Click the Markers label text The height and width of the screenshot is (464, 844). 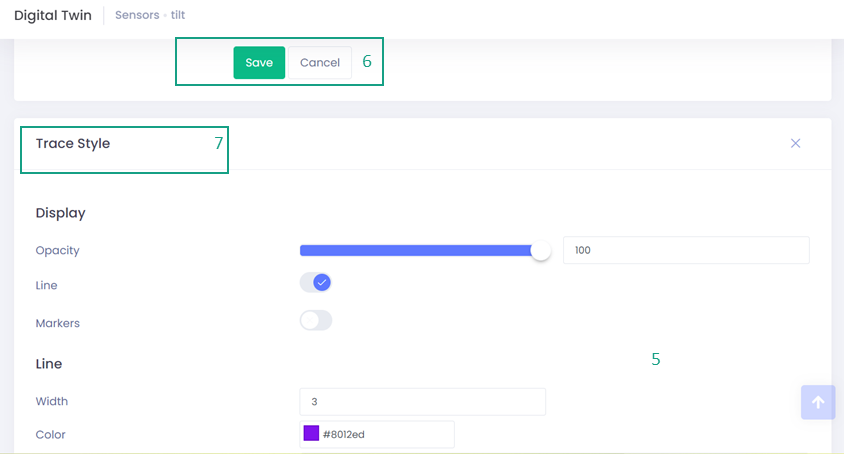pyautogui.click(x=58, y=323)
